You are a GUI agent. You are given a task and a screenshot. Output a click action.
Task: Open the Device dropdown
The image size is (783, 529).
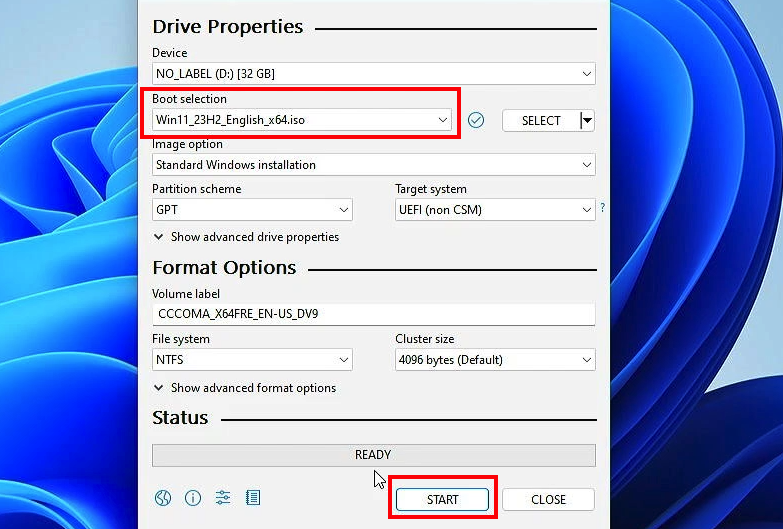coord(374,74)
